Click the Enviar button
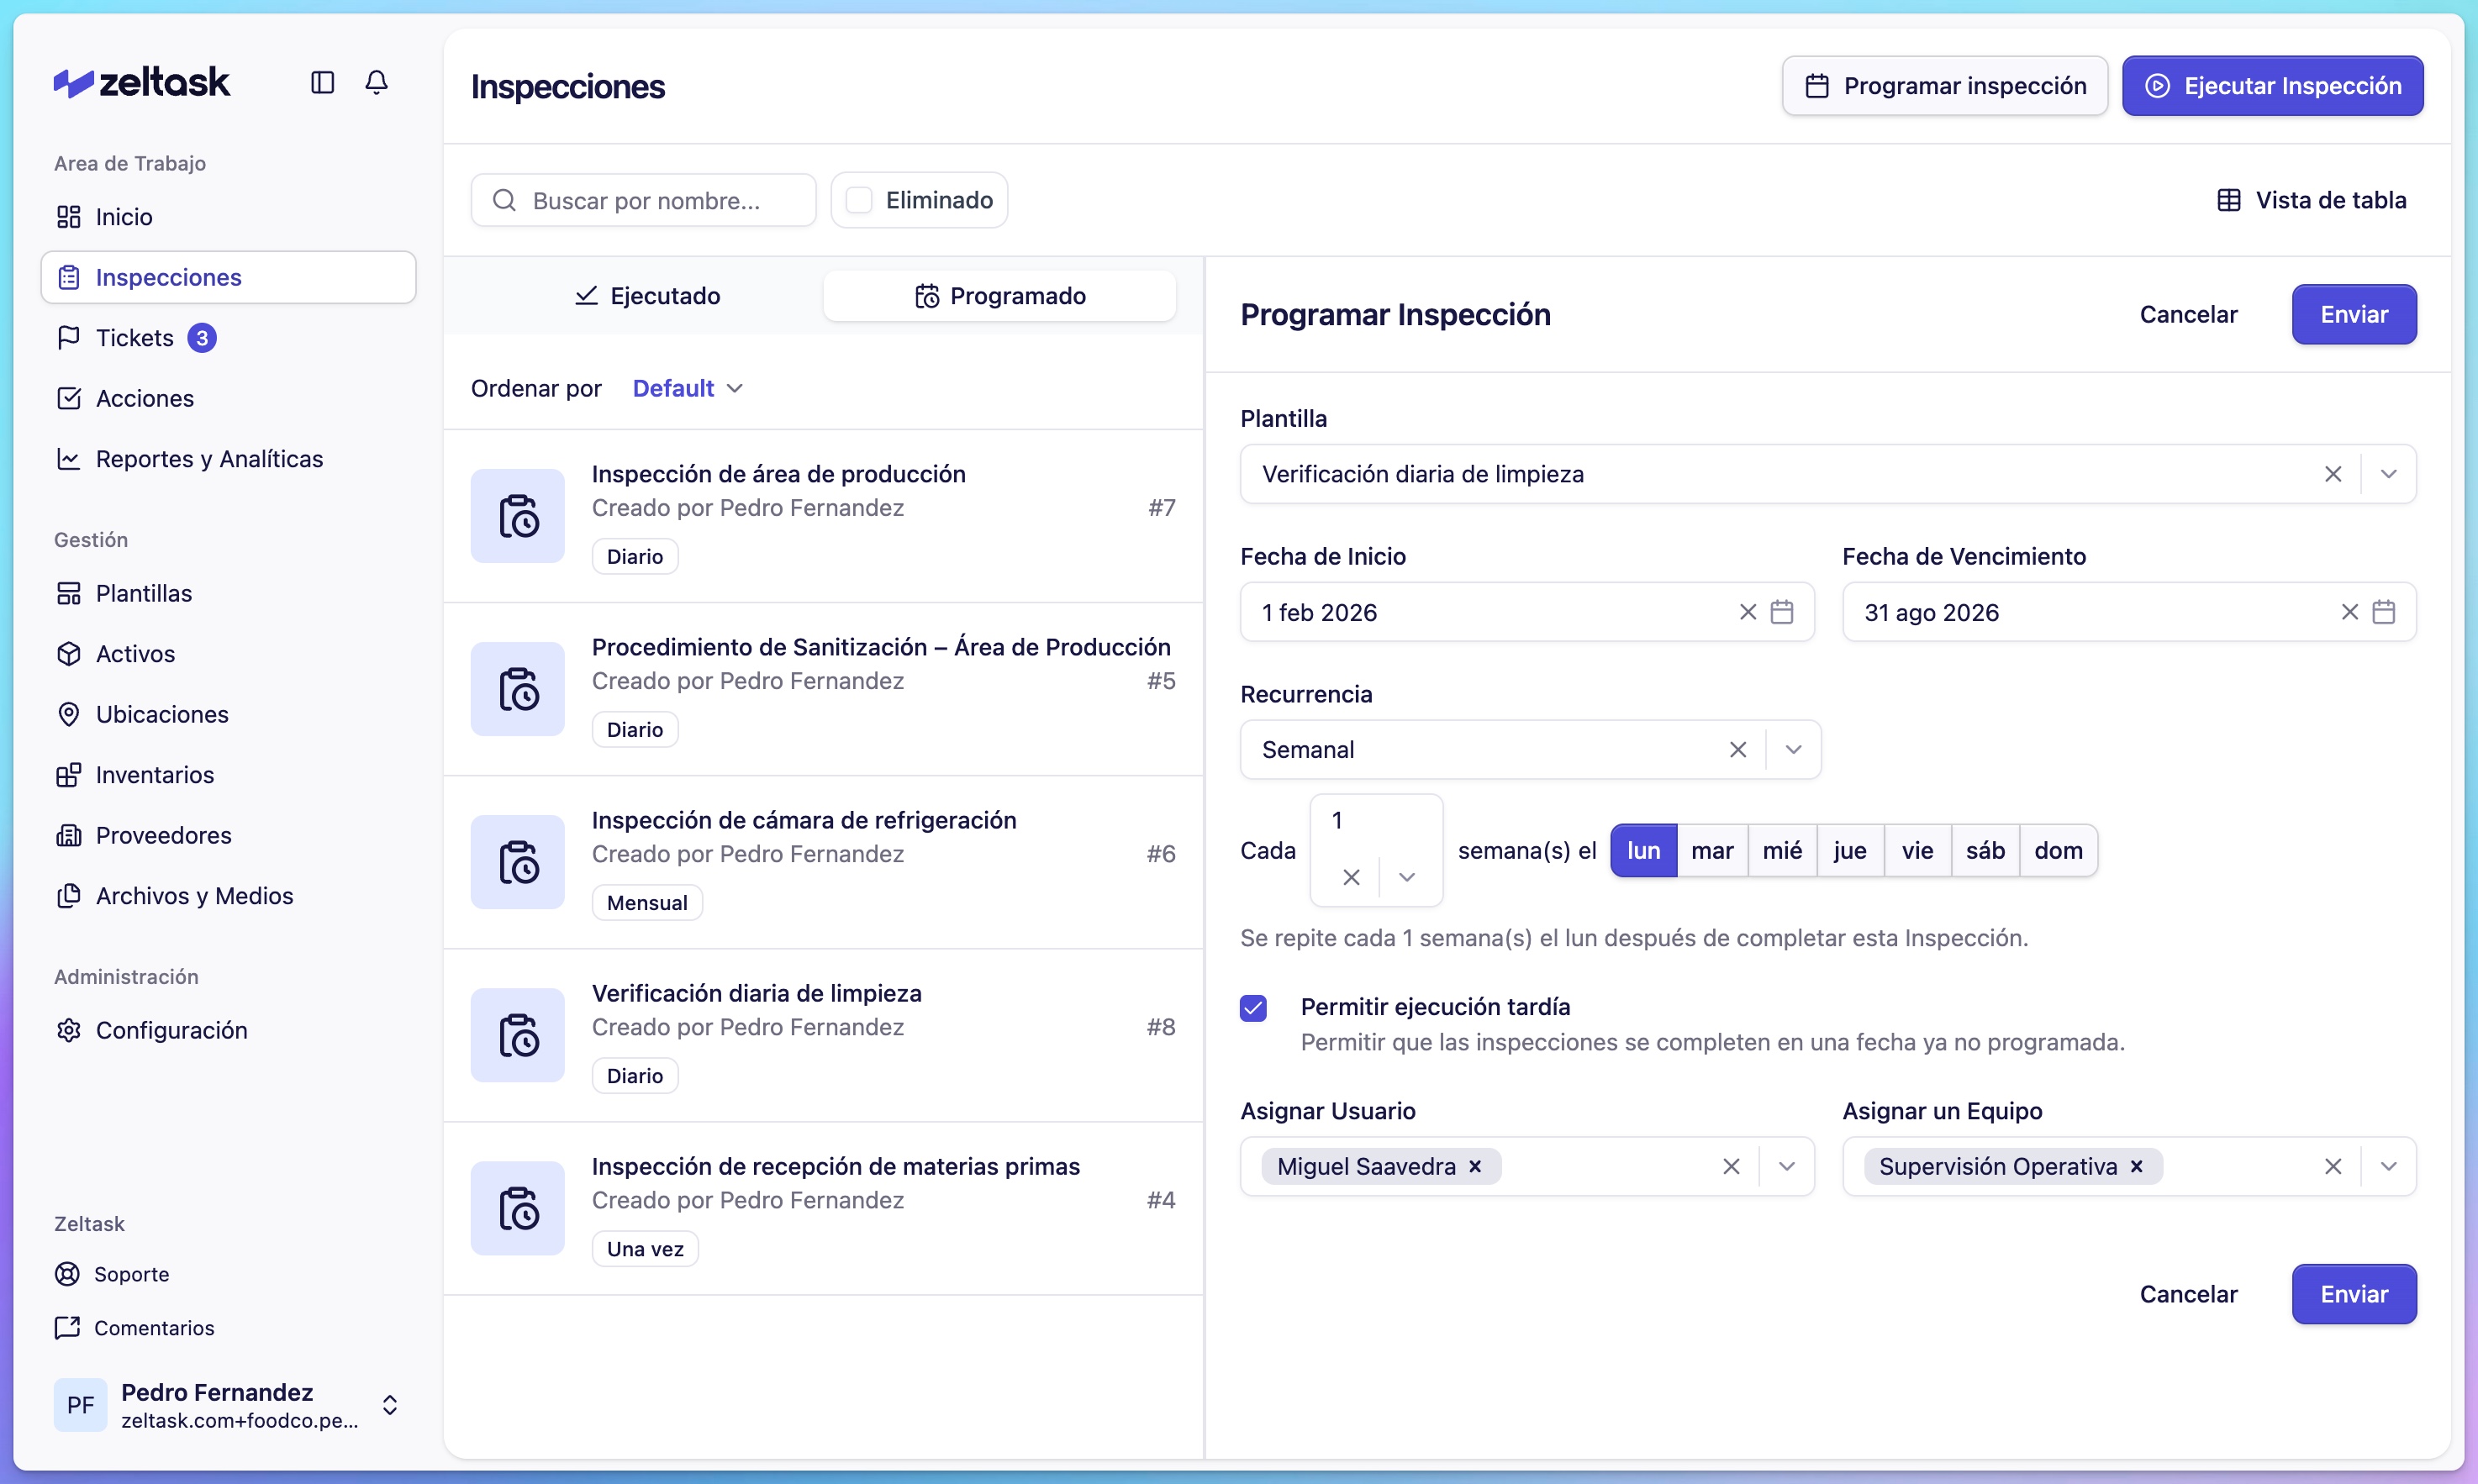2478x1484 pixels. pyautogui.click(x=2353, y=314)
